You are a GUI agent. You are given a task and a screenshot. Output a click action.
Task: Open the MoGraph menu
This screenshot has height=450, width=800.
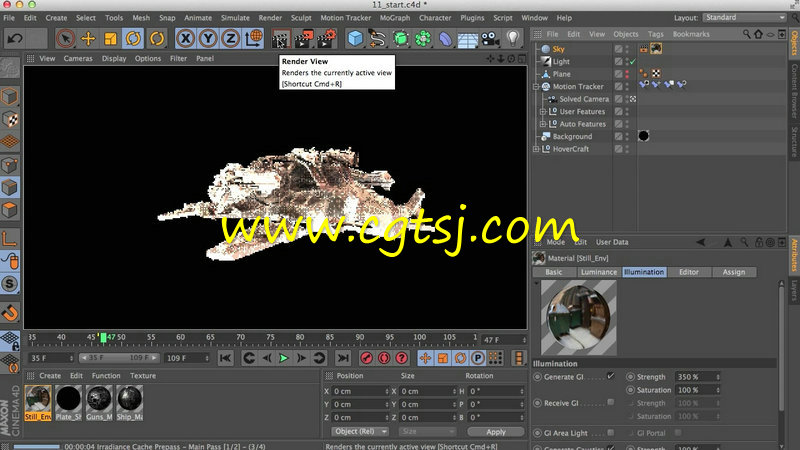[394, 18]
